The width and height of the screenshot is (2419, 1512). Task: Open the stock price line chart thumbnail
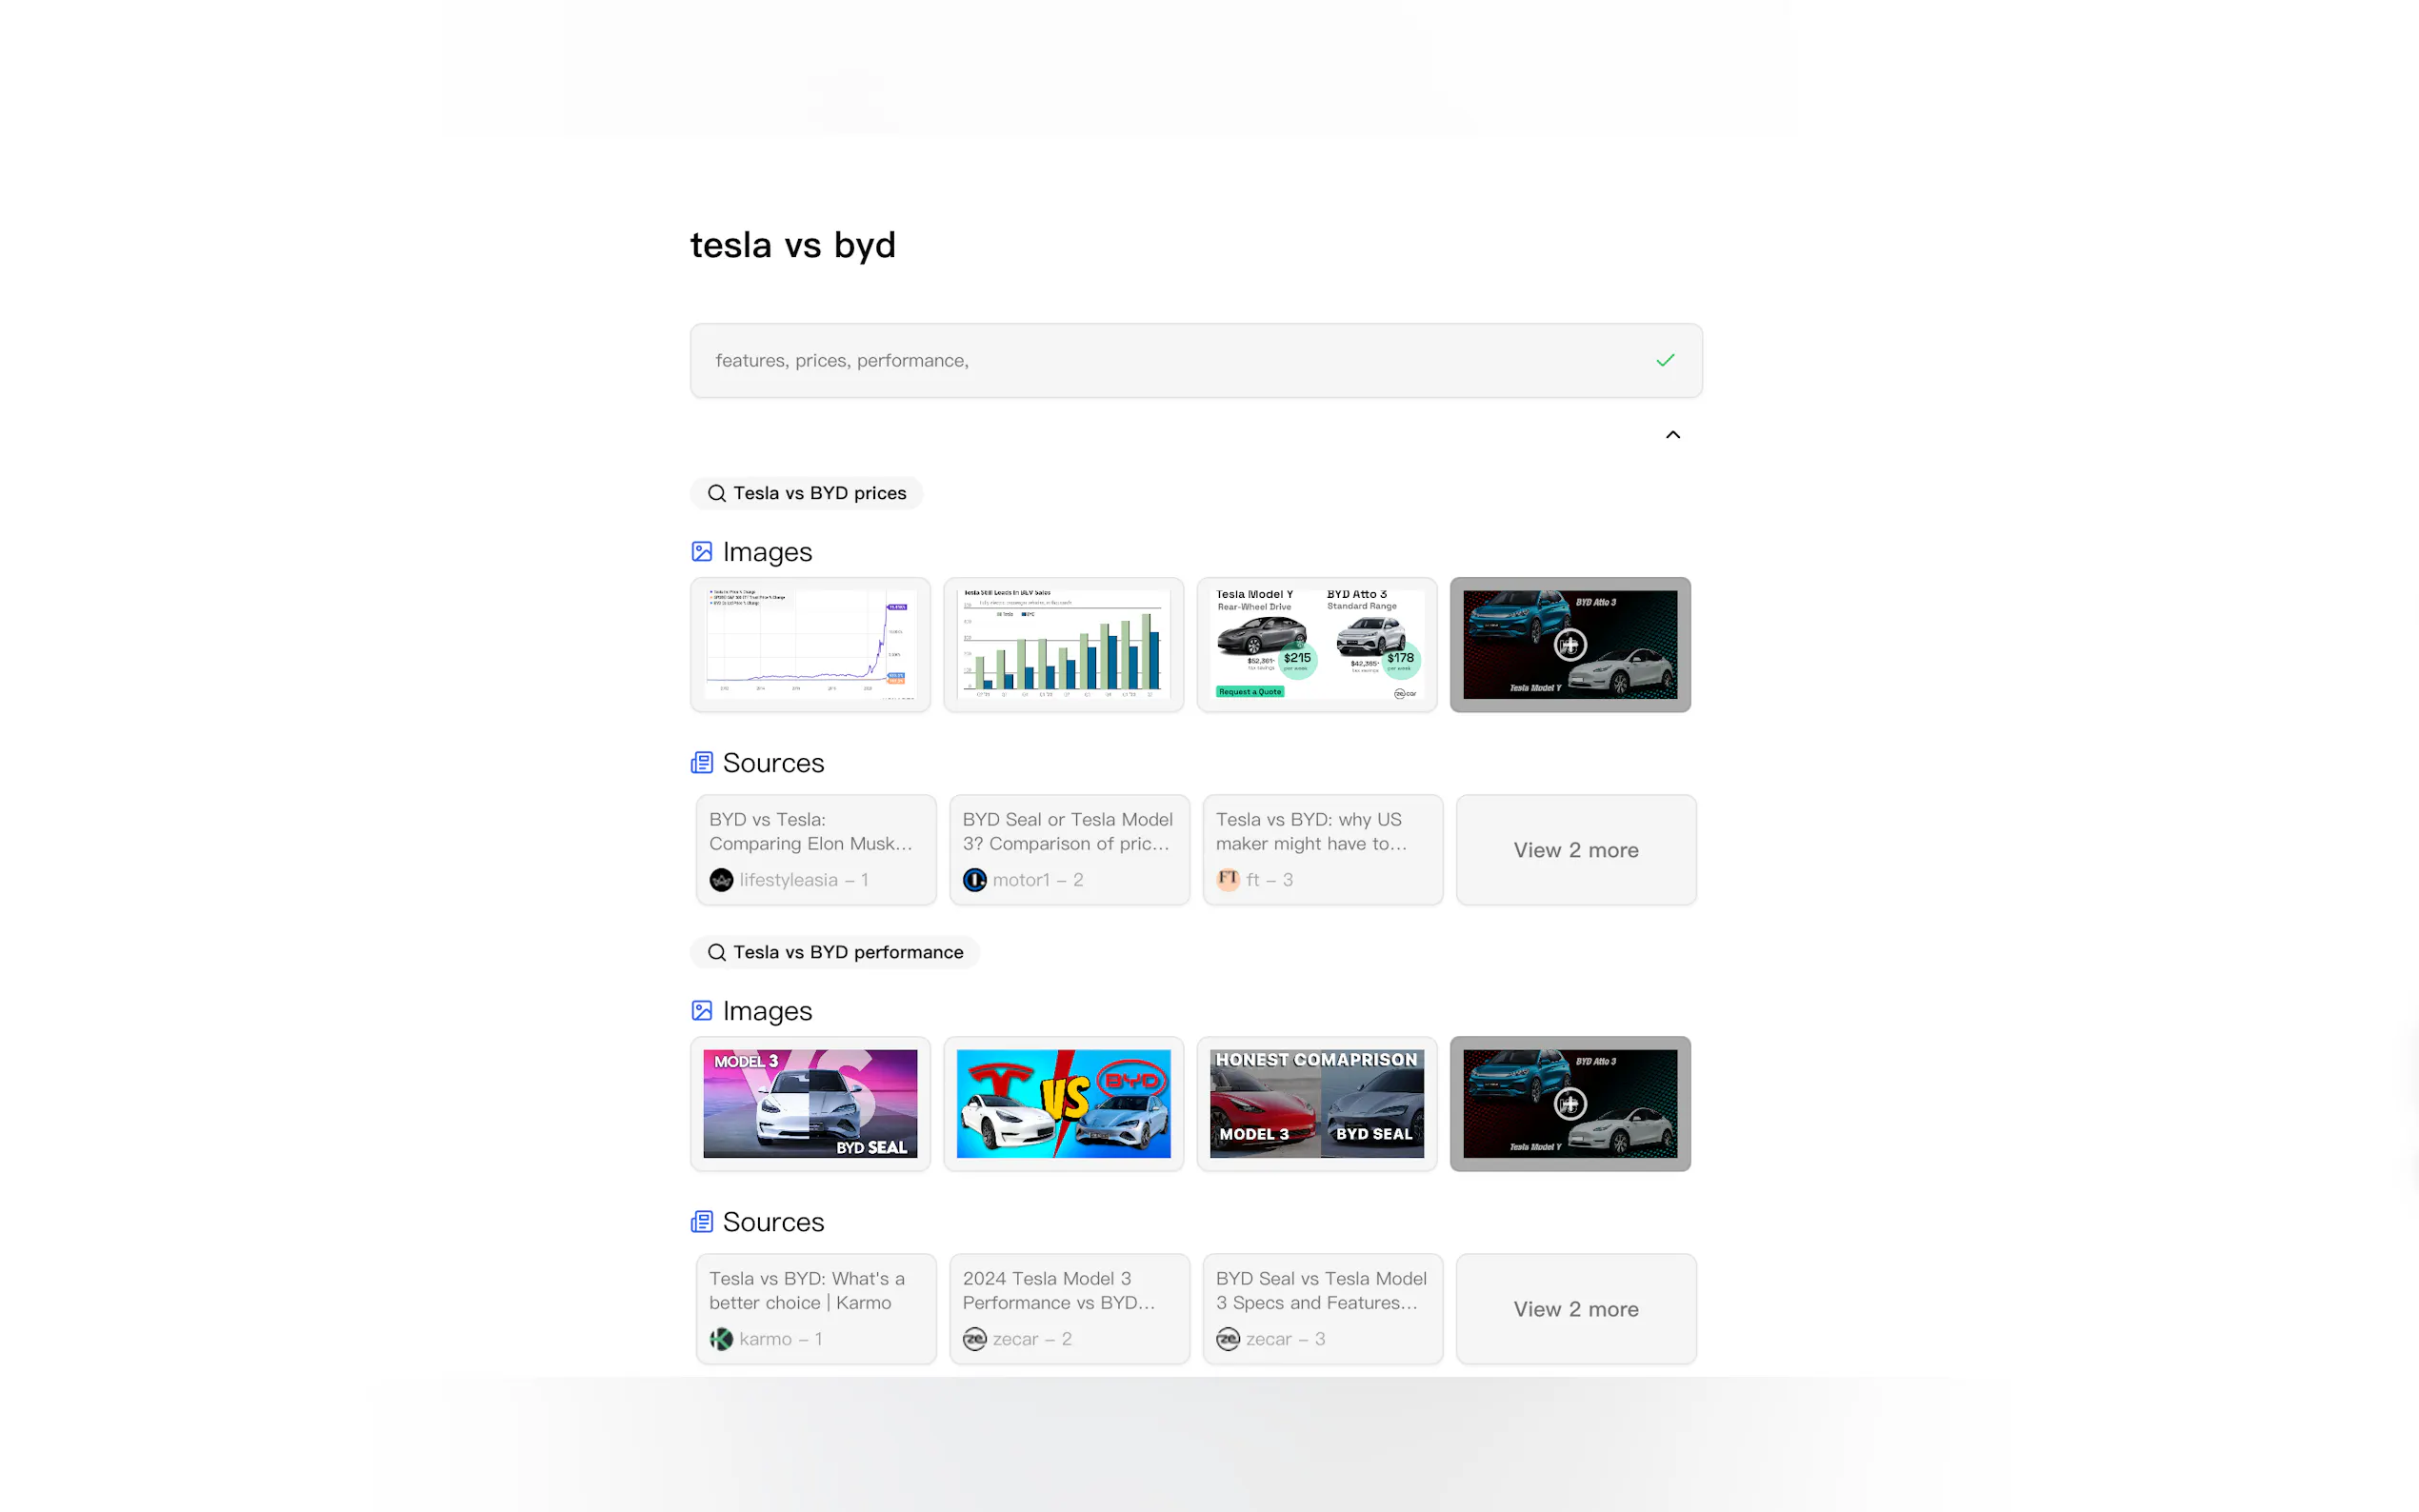pyautogui.click(x=810, y=644)
